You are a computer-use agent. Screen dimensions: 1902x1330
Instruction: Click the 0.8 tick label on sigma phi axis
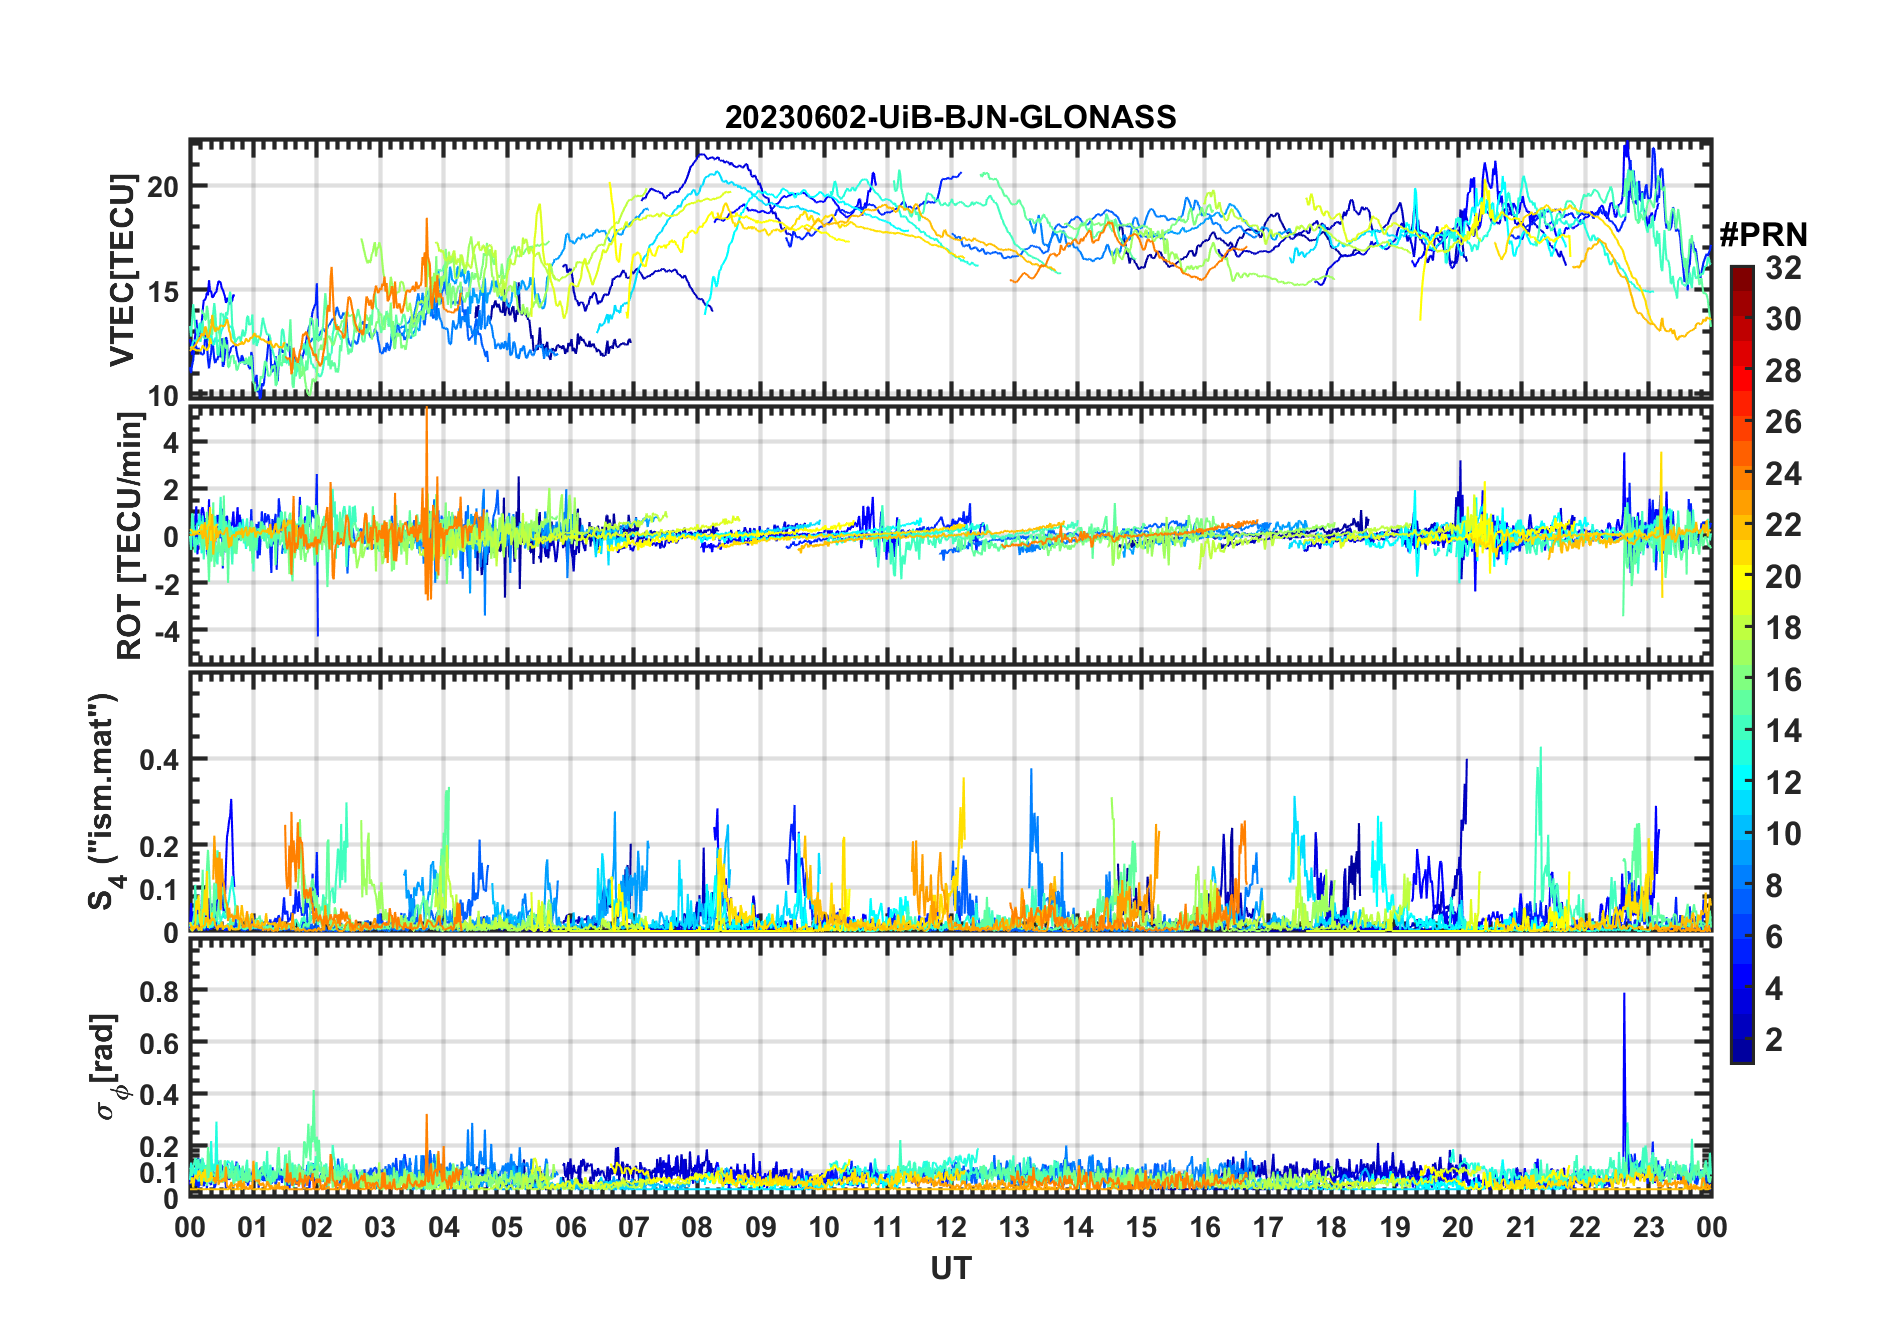(157, 991)
